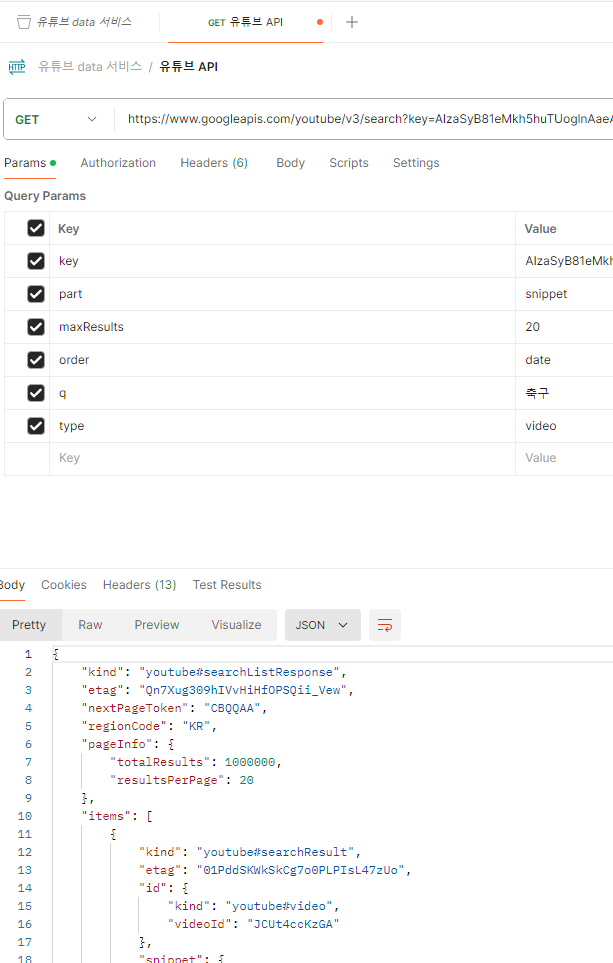Click the part value 'snippet'

[546, 294]
